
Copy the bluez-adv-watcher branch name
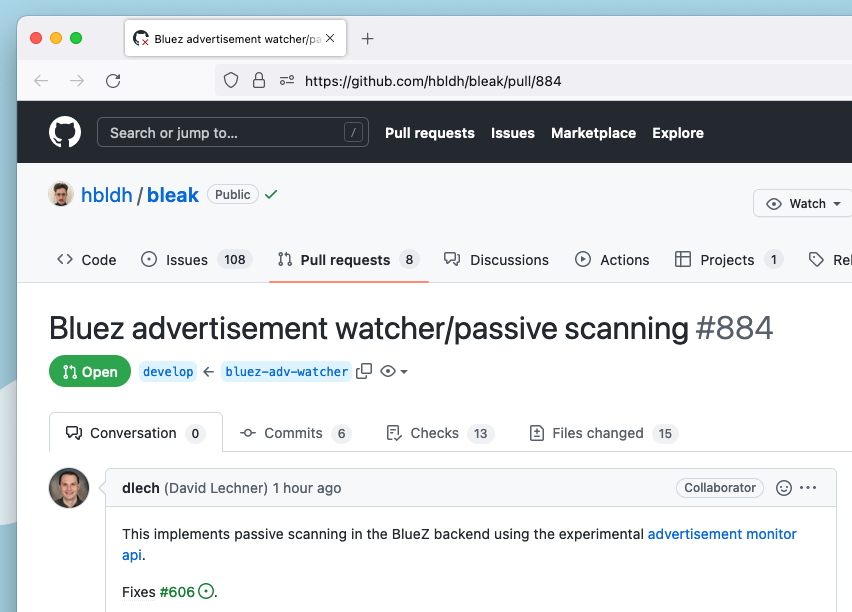tap(364, 371)
